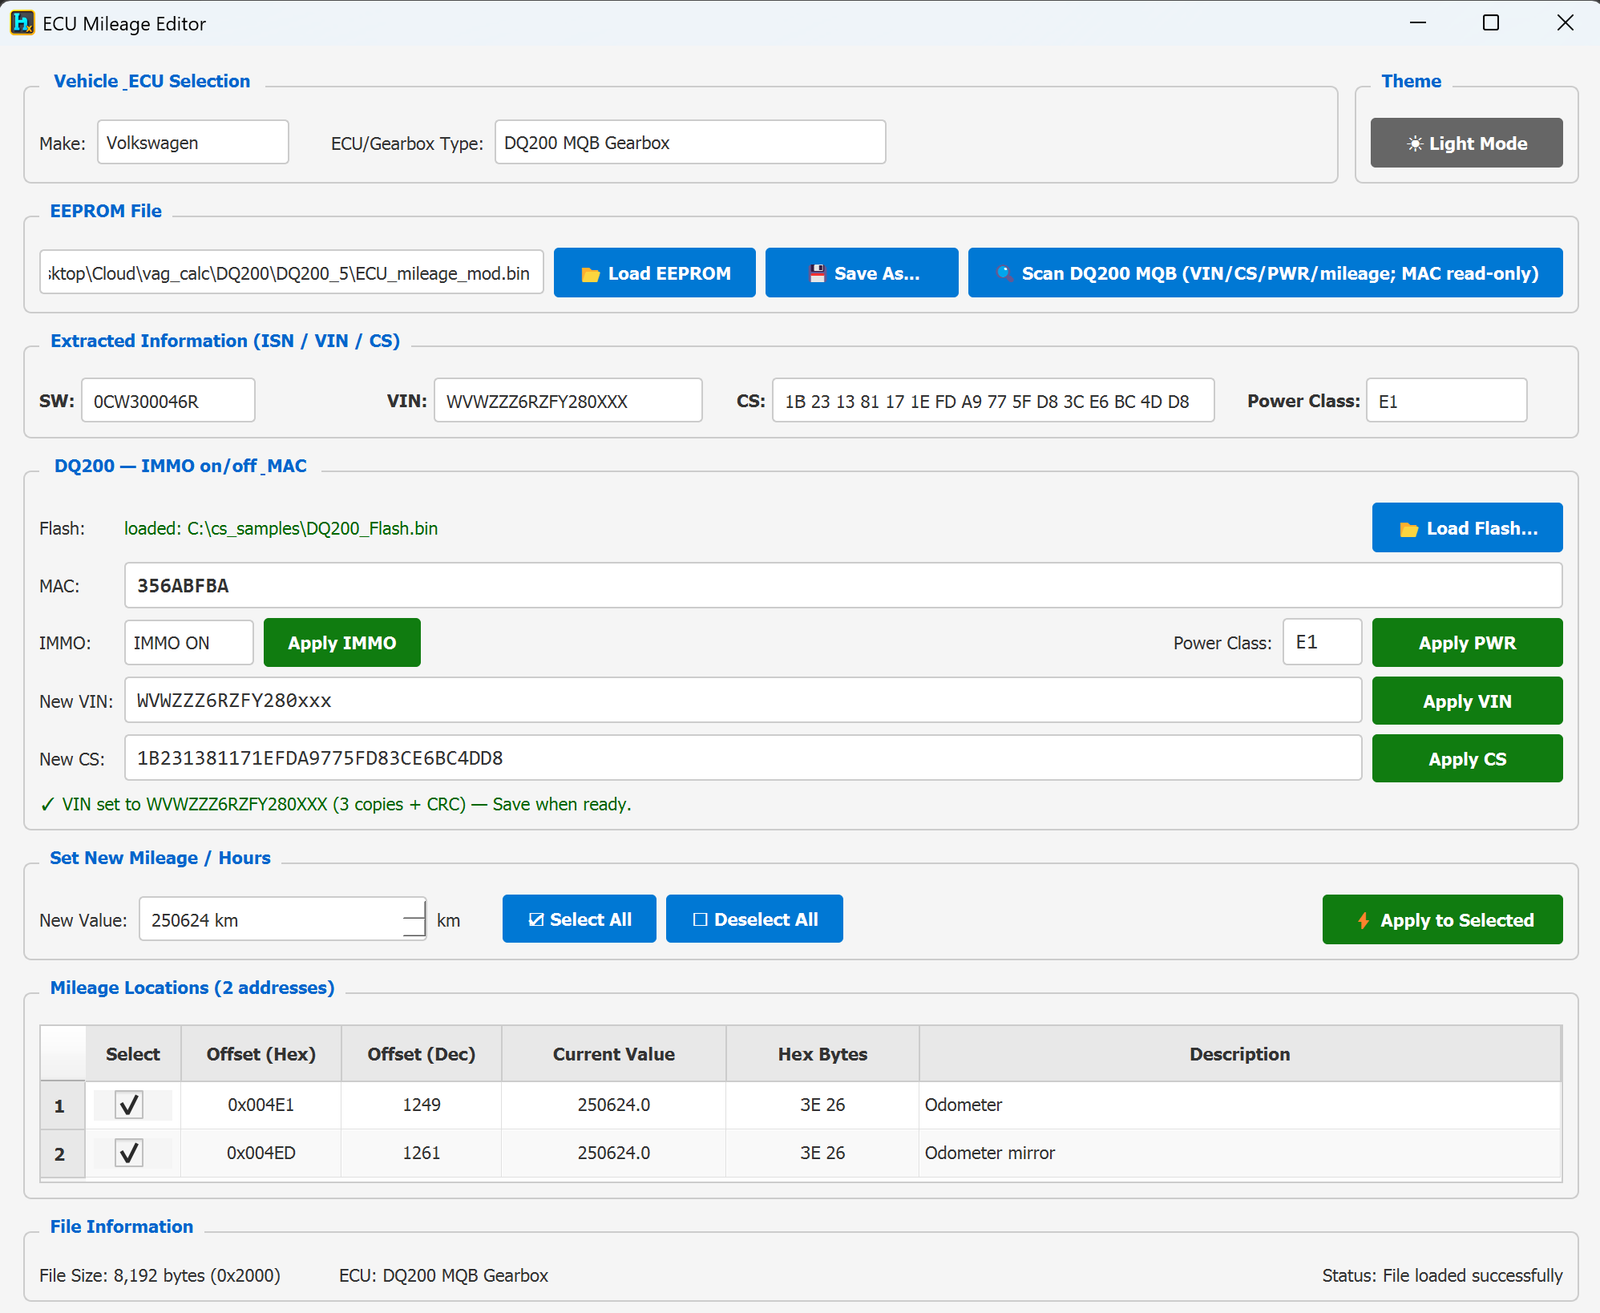
Task: Open the Make dropdown showing Volkswagen
Action: tap(193, 142)
